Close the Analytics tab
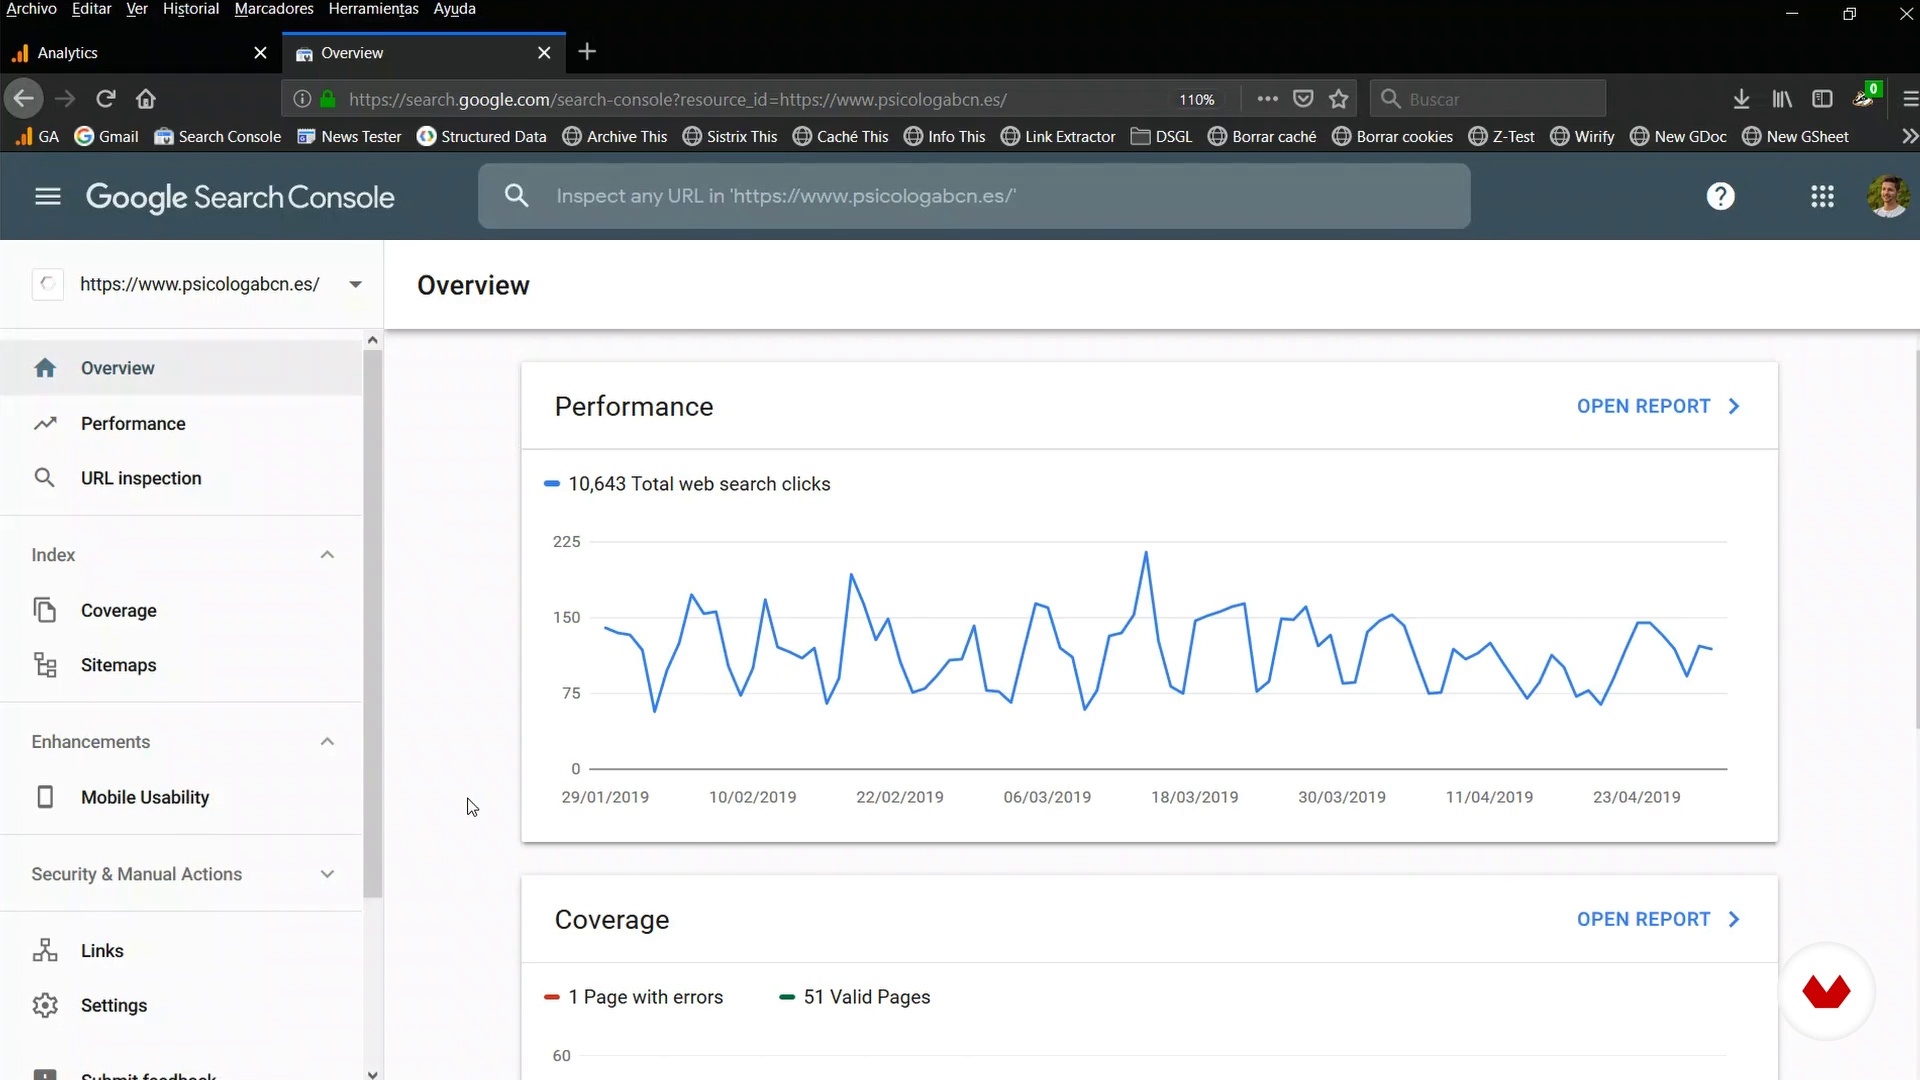This screenshot has width=1920, height=1080. 260,53
